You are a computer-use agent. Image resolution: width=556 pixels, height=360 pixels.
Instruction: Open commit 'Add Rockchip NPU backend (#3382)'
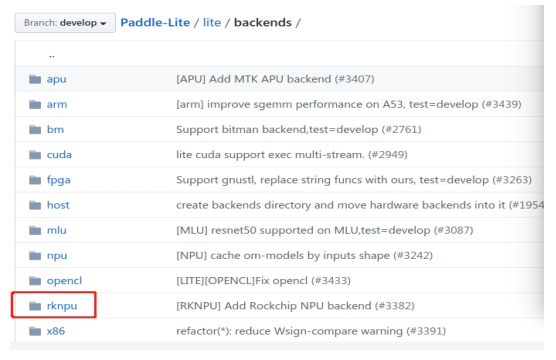(x=295, y=306)
